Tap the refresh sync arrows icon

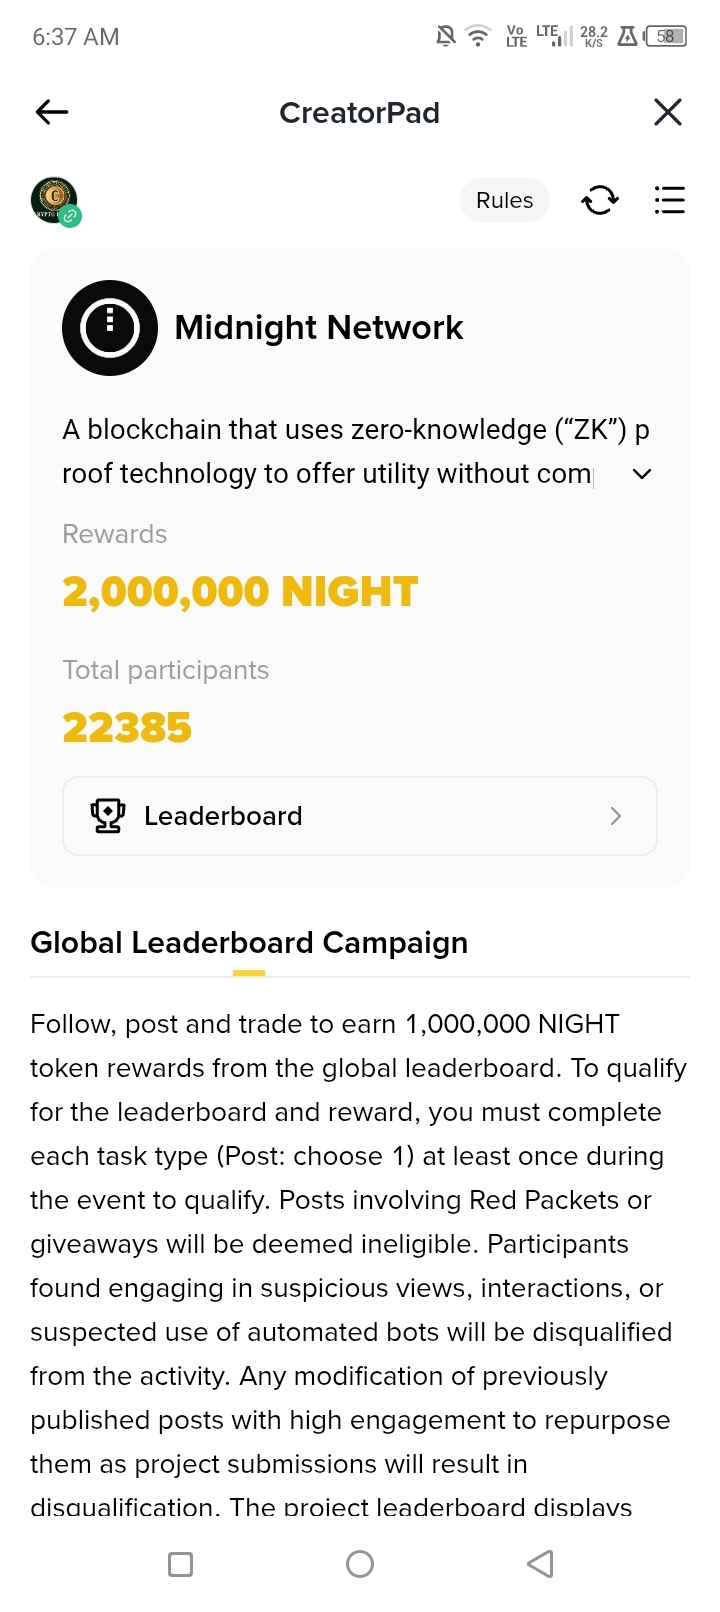click(x=600, y=200)
